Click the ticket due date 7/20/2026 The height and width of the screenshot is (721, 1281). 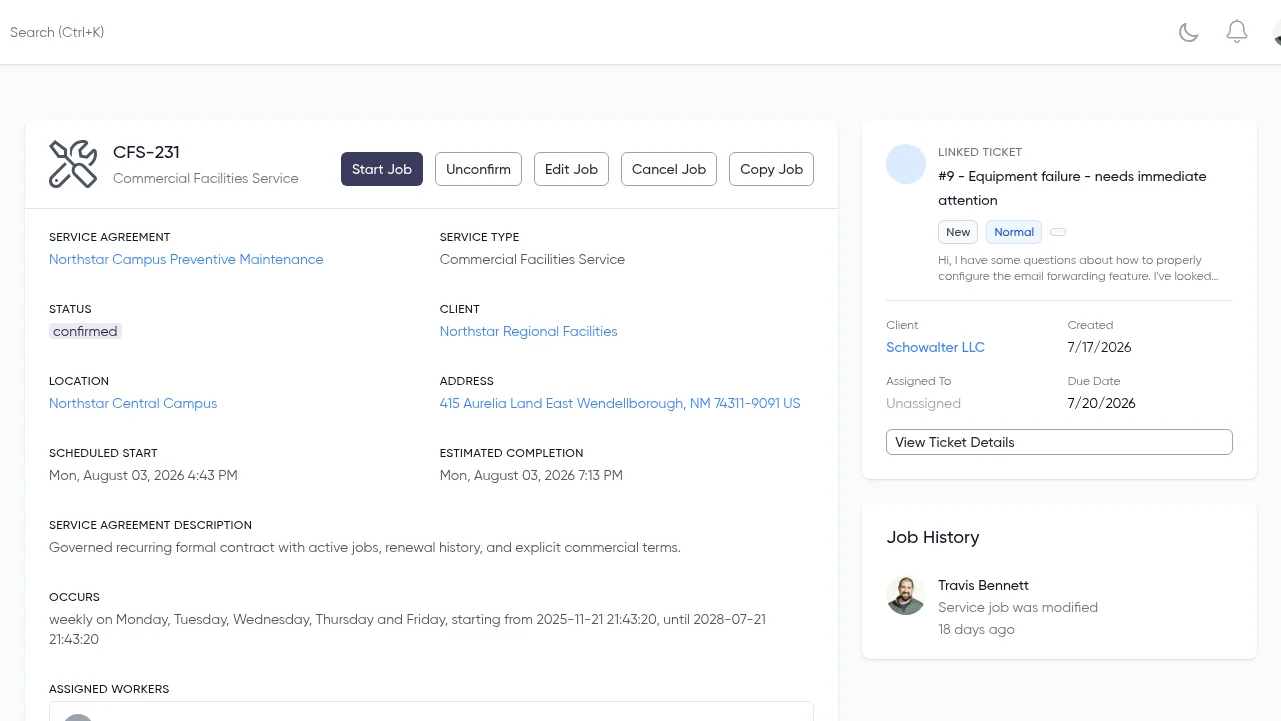(1101, 403)
